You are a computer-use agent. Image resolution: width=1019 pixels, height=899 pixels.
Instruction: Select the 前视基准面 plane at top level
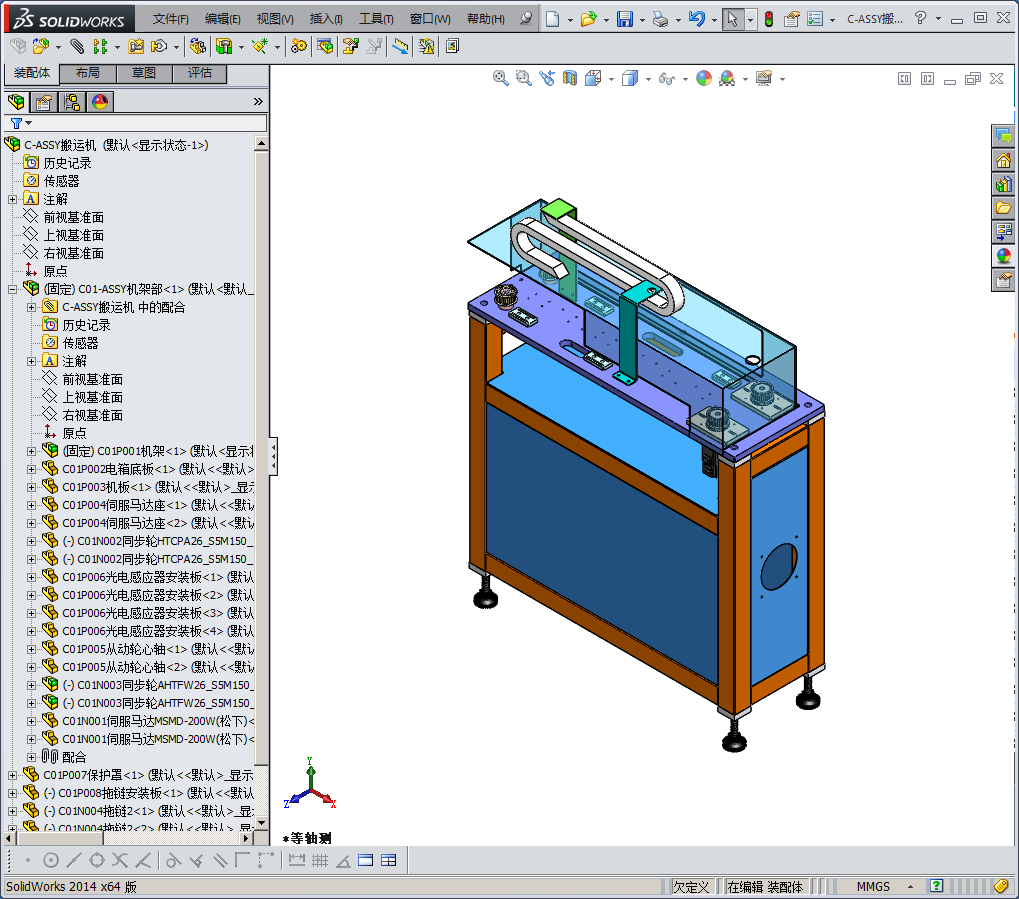73,217
